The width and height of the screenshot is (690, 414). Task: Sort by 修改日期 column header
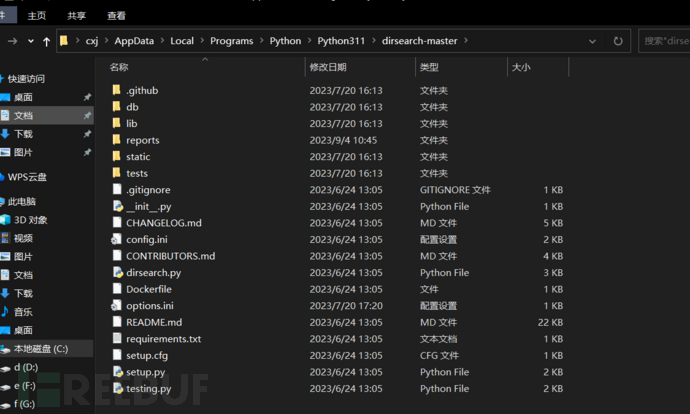coord(328,67)
